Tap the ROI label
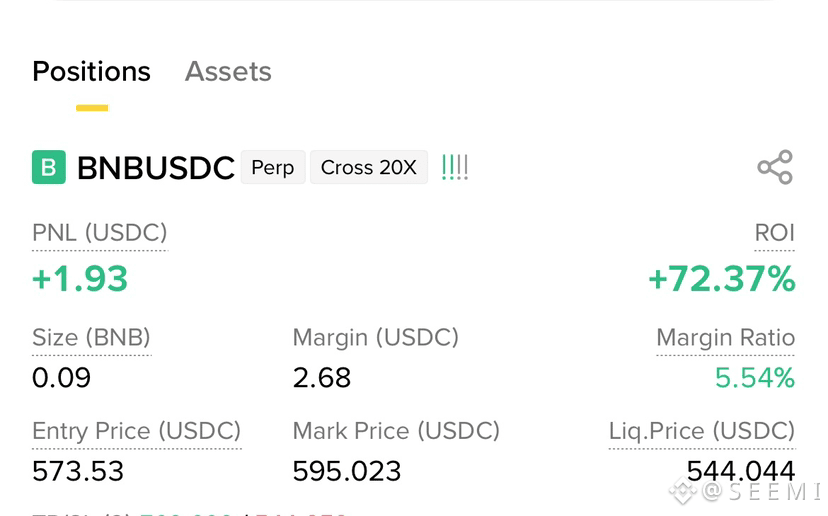The image size is (828, 516). tap(775, 233)
